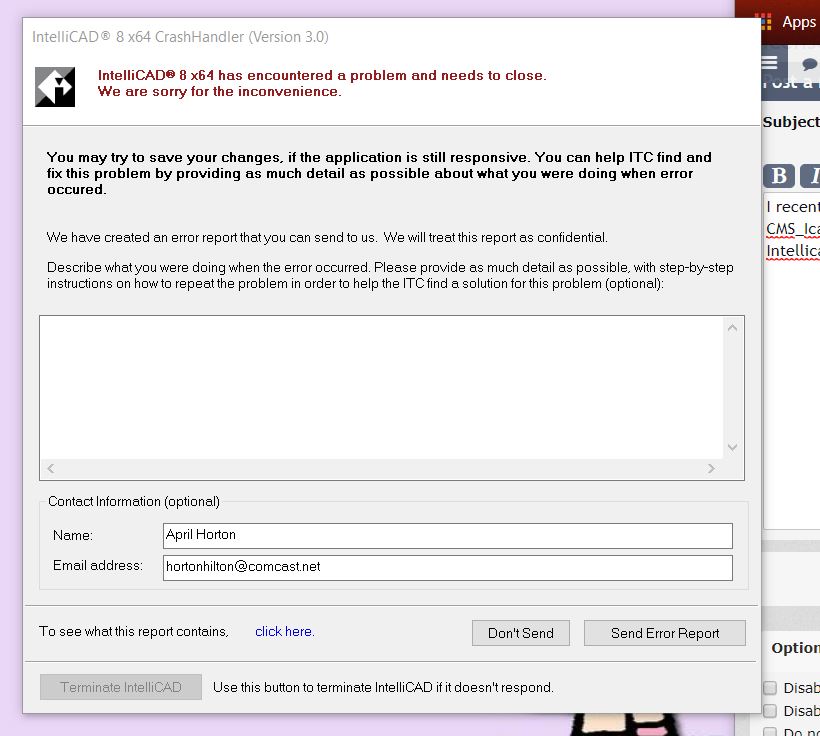Screen dimensions: 820x736
Task: Click the horizontal scroll right arrow
Action: 711,468
